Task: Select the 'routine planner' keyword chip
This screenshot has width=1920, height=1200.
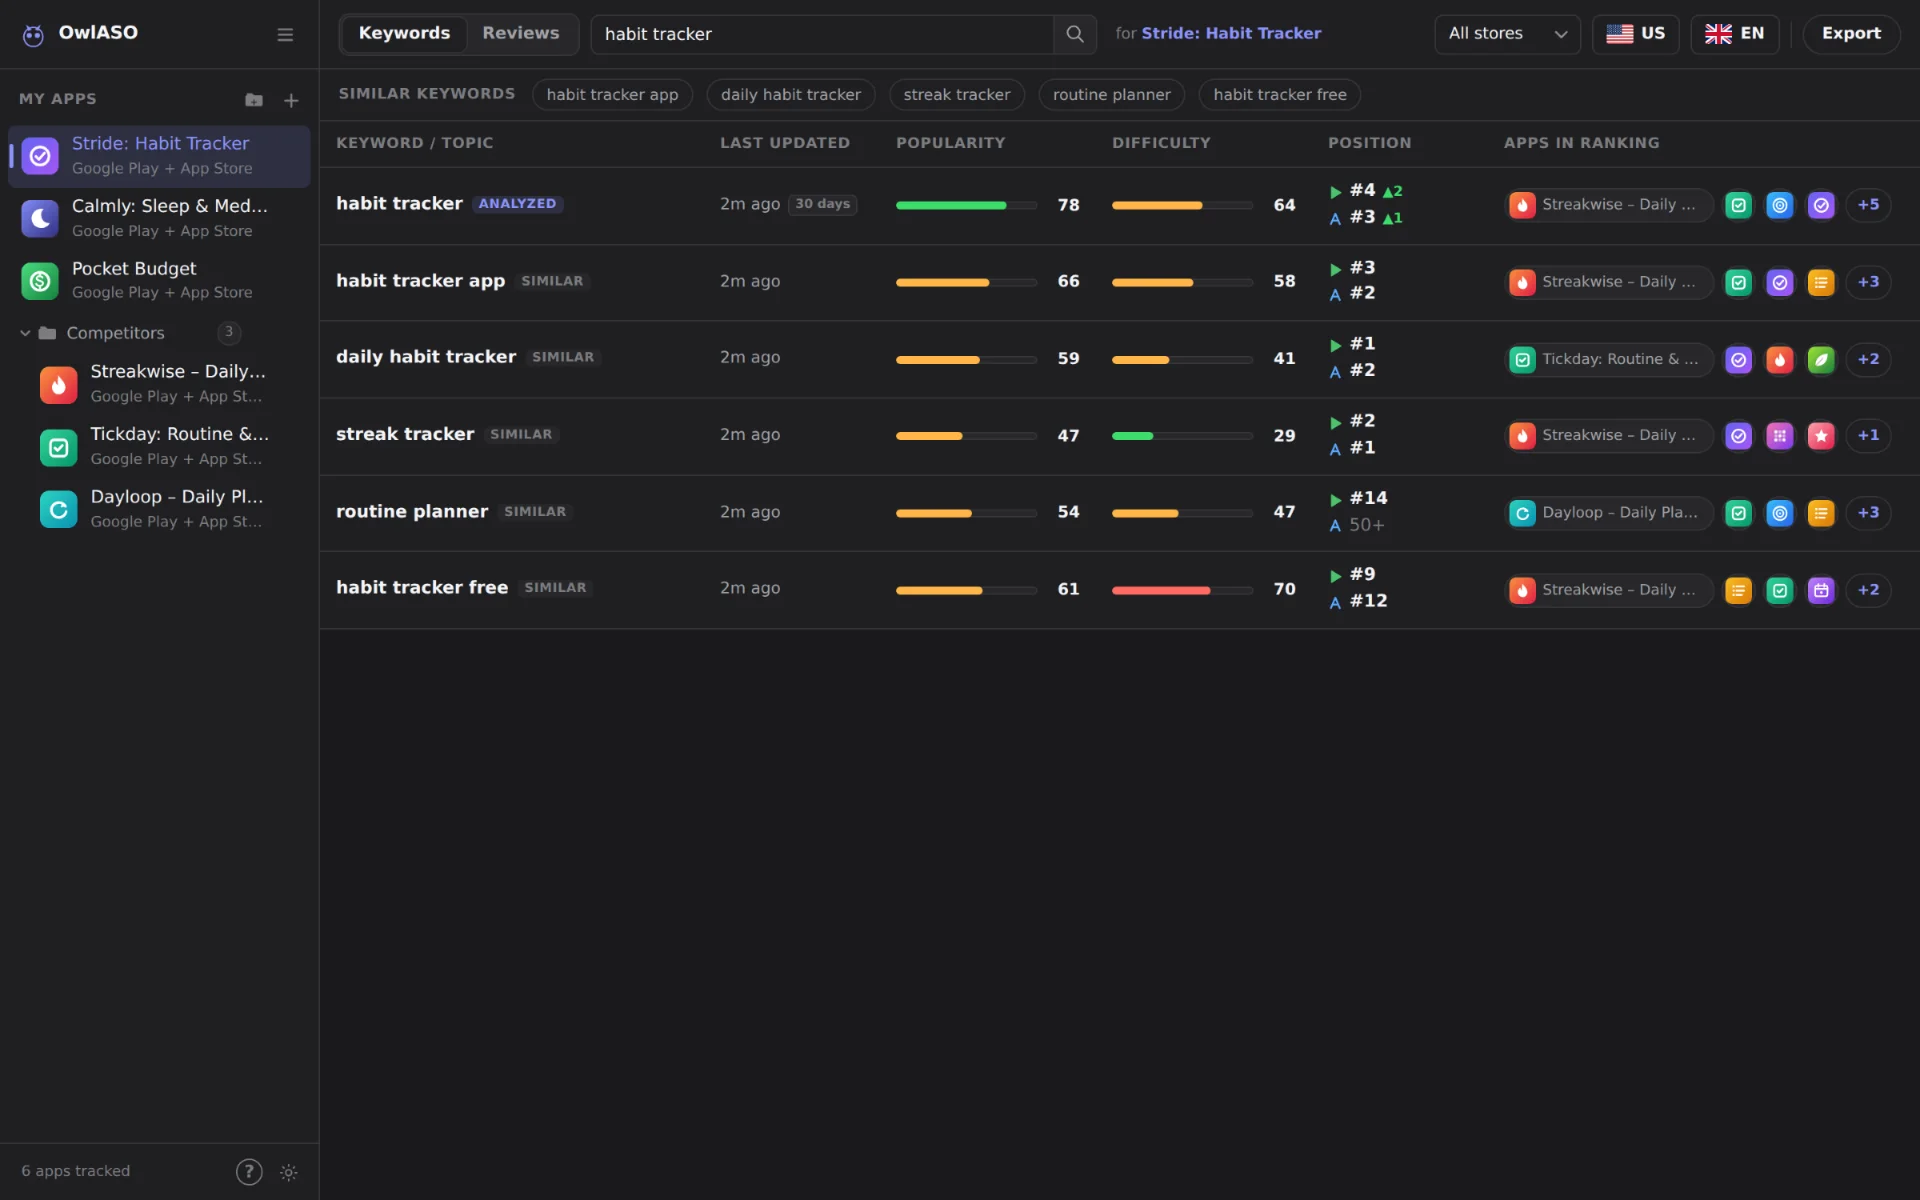Action: 1111,95
